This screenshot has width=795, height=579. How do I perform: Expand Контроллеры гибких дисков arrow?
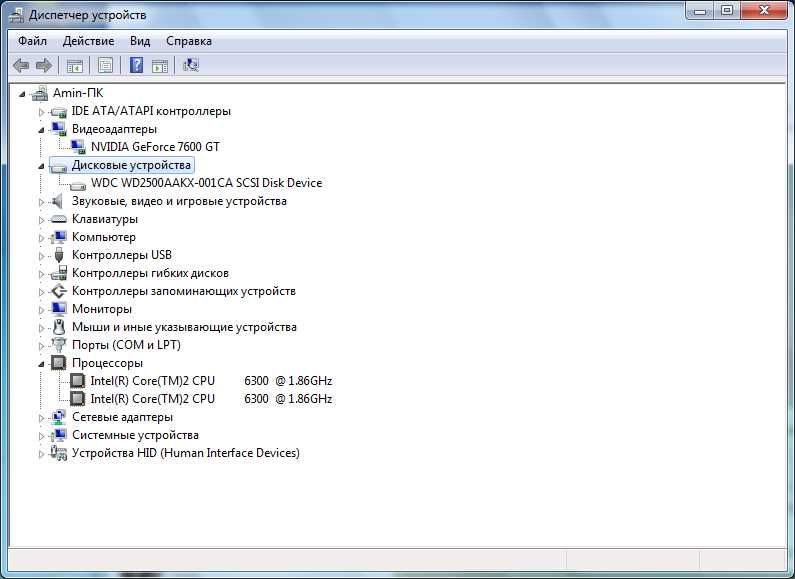pyautogui.click(x=42, y=274)
